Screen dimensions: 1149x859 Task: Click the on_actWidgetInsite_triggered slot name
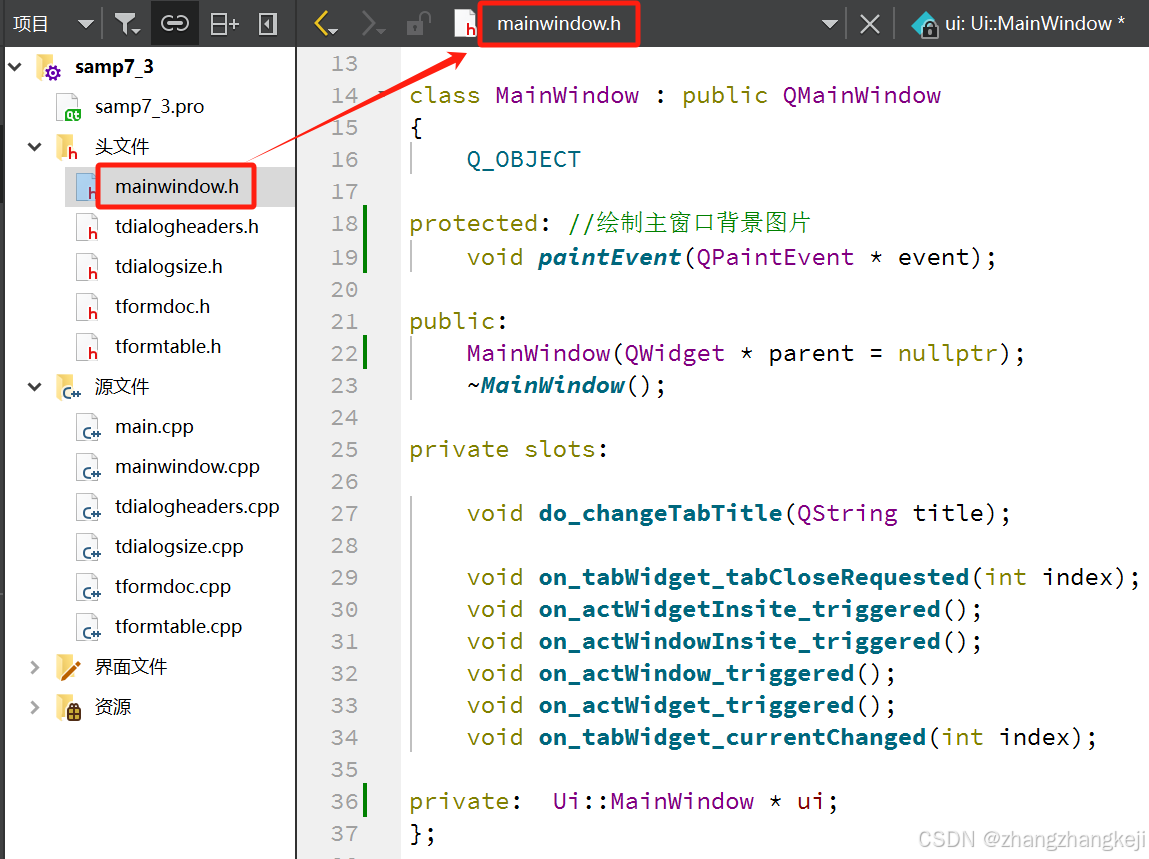(x=739, y=609)
